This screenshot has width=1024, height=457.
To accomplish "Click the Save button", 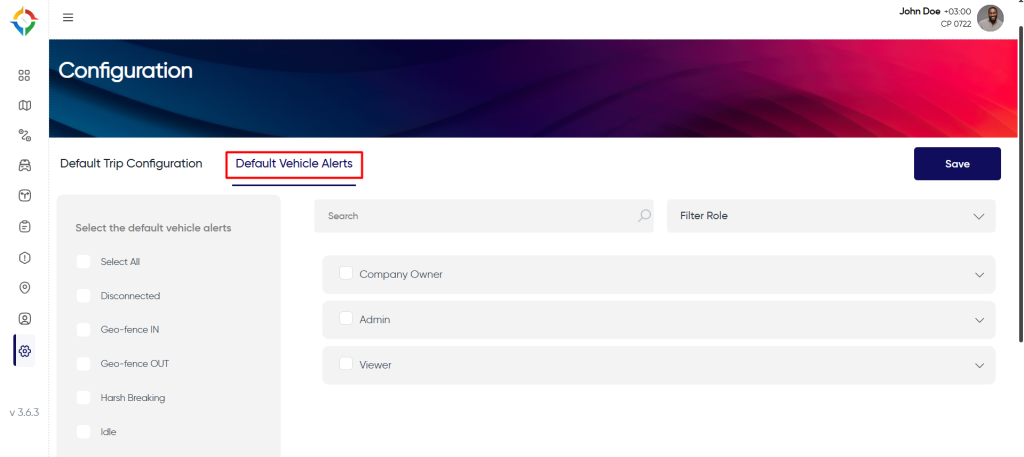I will coord(957,164).
